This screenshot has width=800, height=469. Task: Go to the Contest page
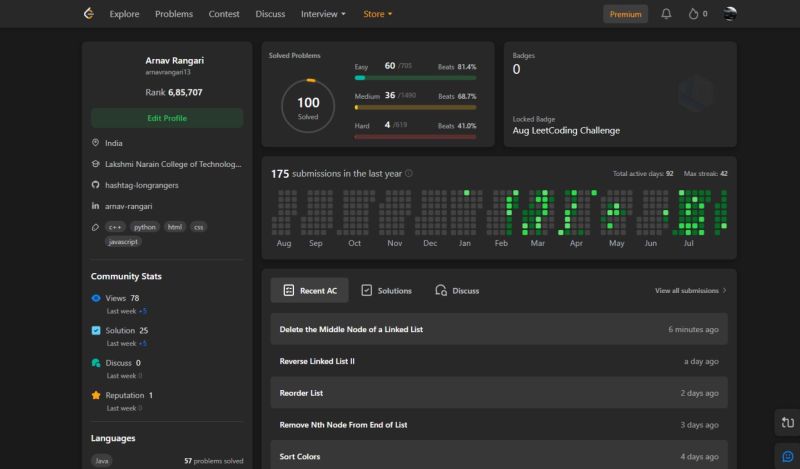224,14
